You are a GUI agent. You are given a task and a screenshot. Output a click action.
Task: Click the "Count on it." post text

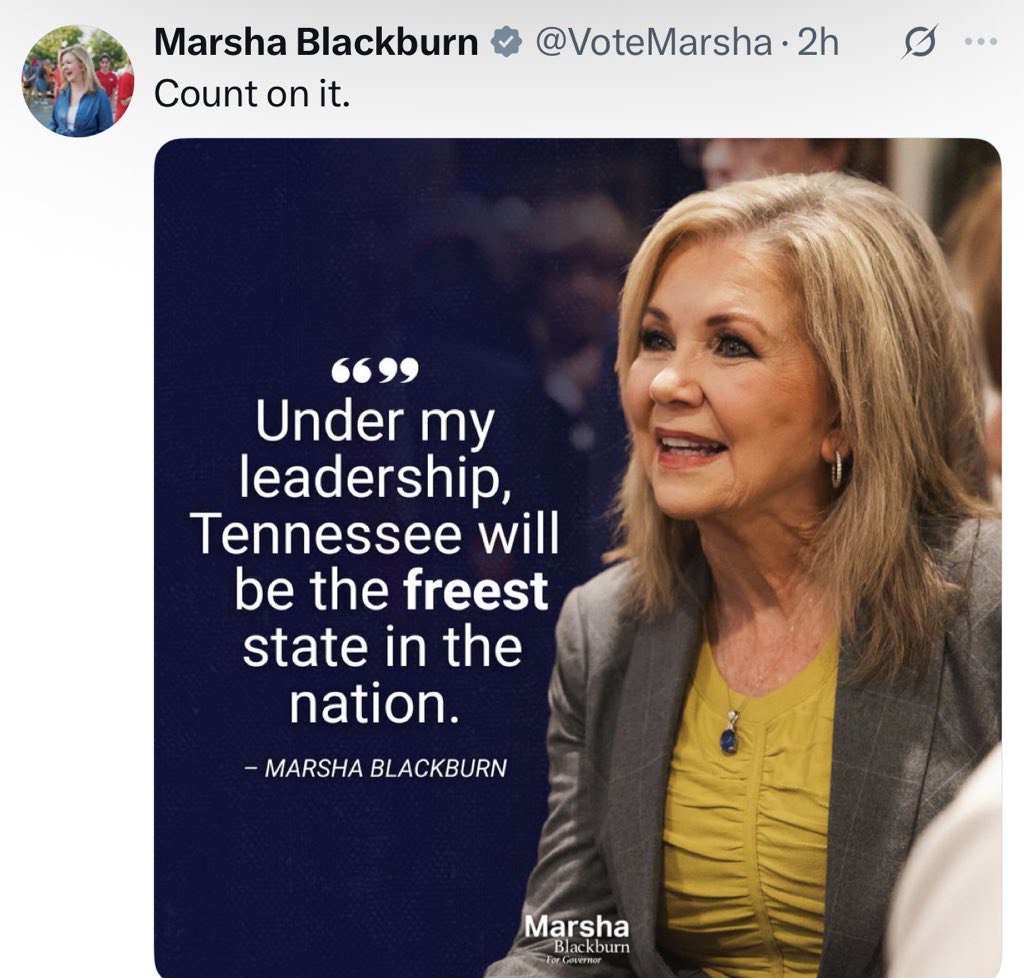pyautogui.click(x=252, y=93)
